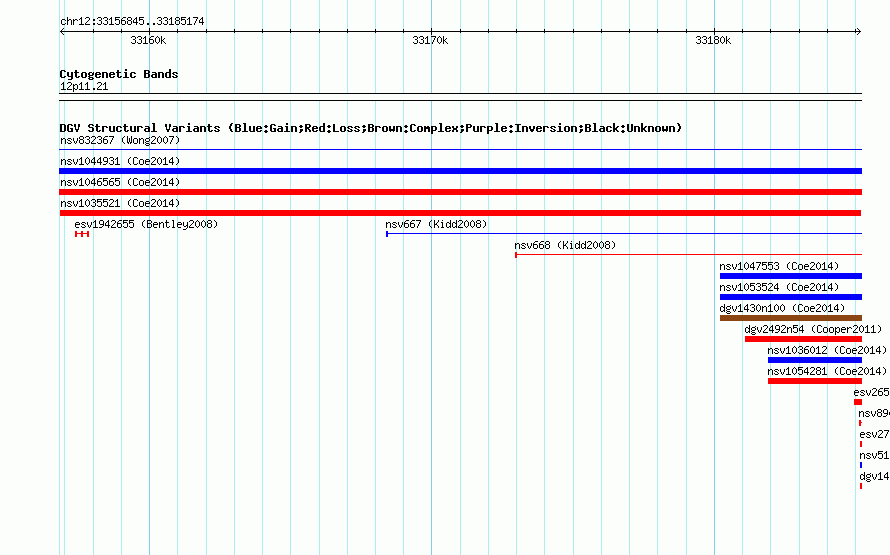Select the blue nsv1044931 gain bar
890x555 pixels.
pos(460,171)
